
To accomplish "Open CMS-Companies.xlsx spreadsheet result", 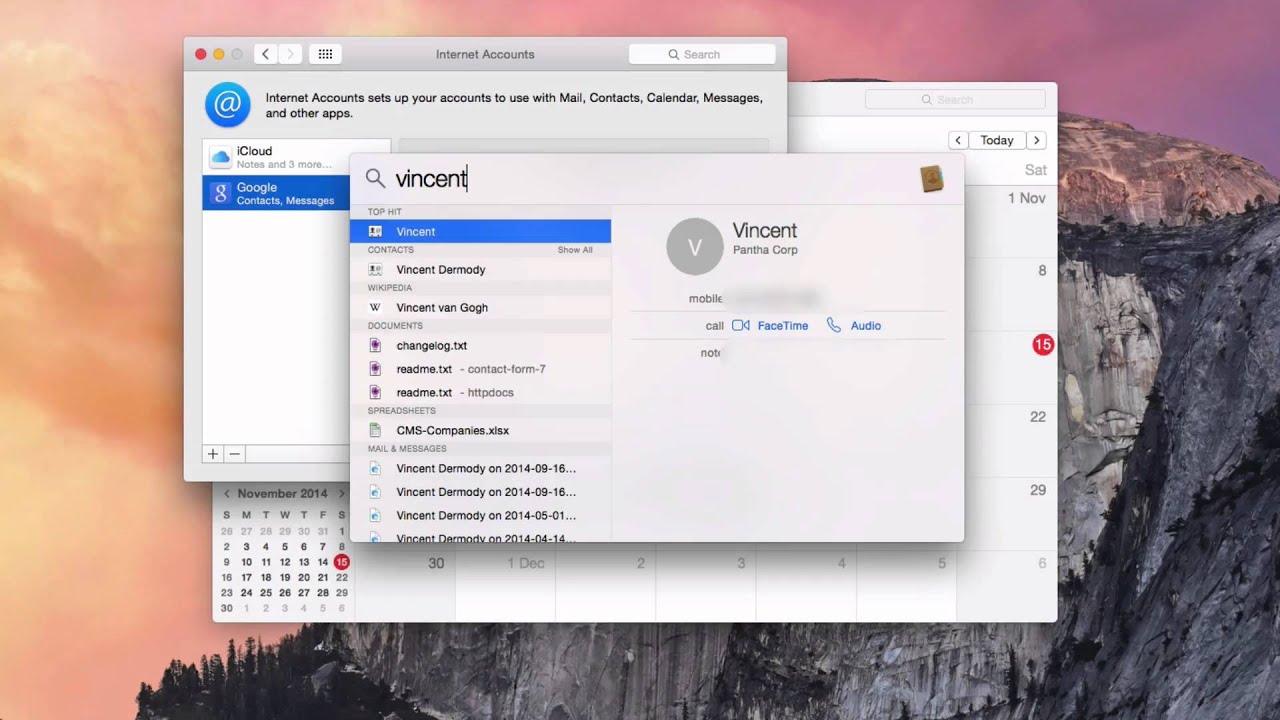I will click(480, 430).
